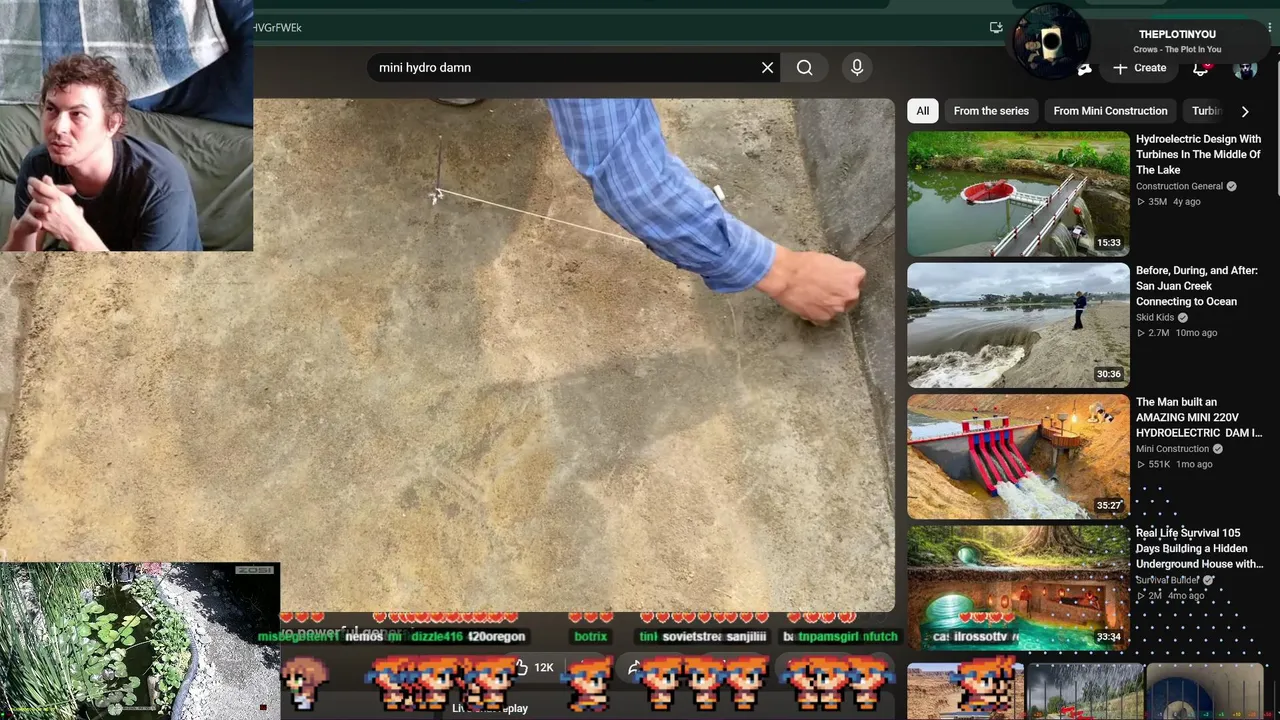Click the 'botrix' username in chat overlay

tap(590, 636)
